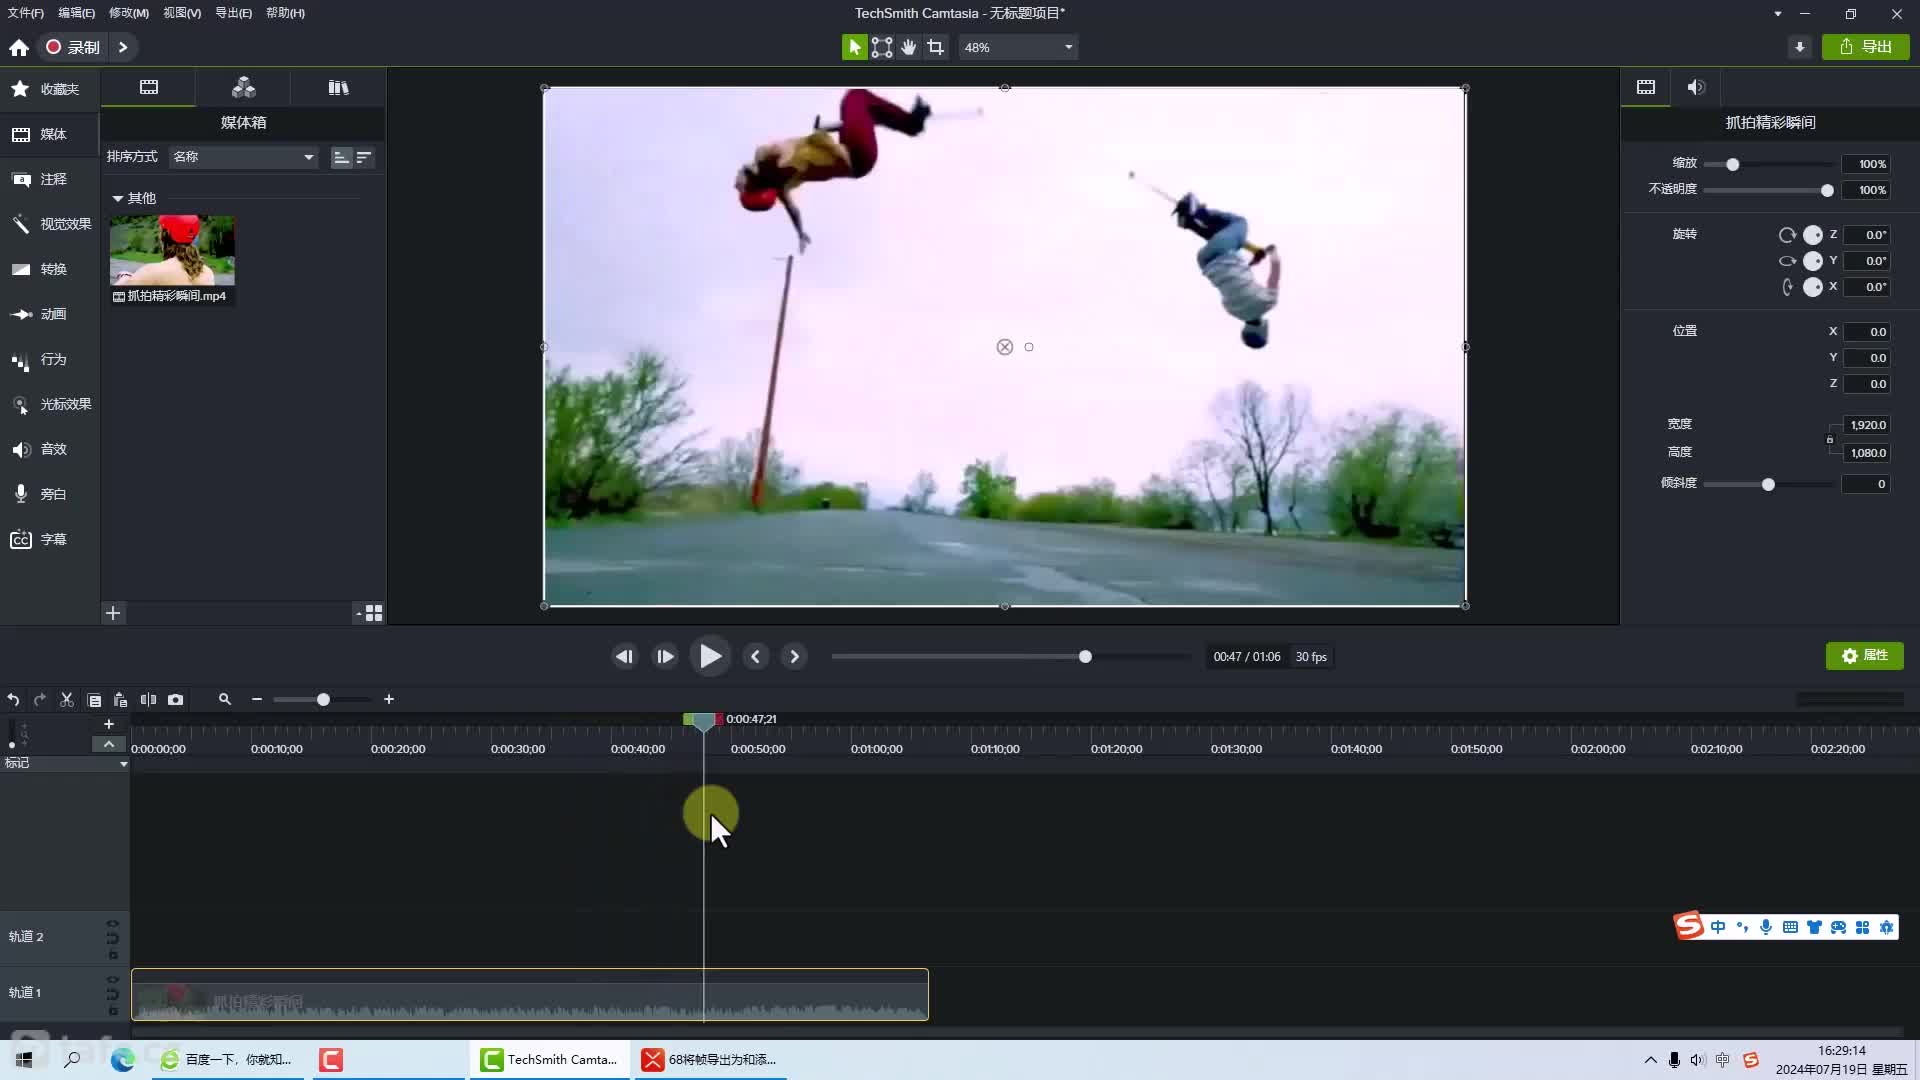Open the 编辑(E) menu
1920x1080 pixels.
tap(77, 13)
